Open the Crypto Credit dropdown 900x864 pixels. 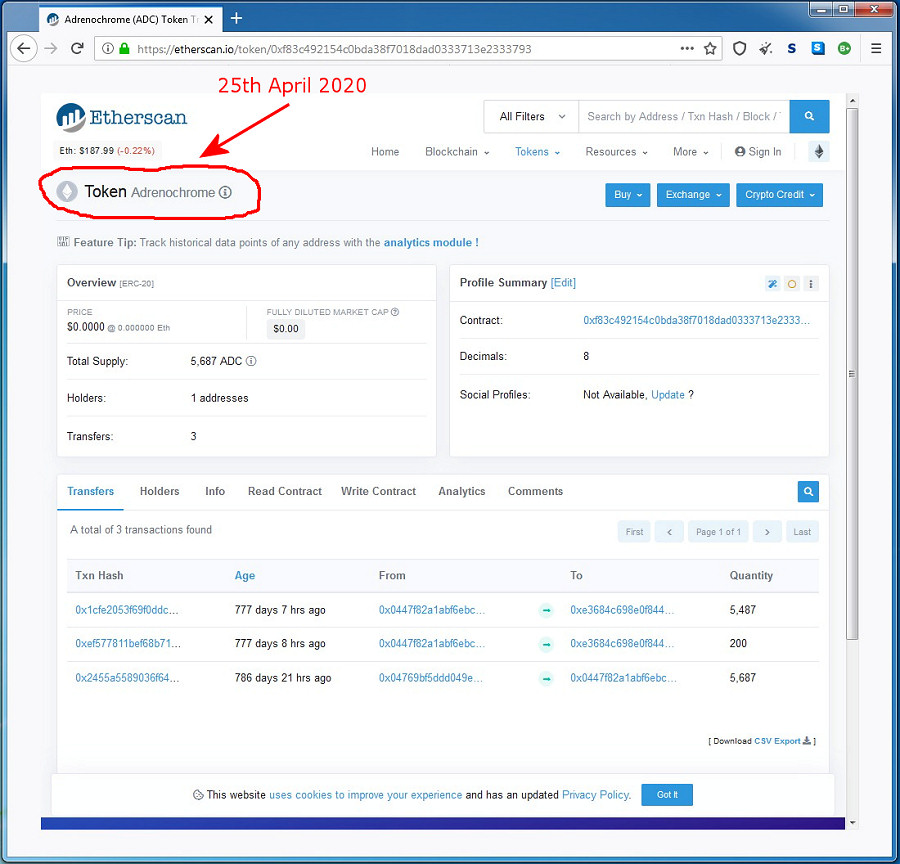coord(779,195)
